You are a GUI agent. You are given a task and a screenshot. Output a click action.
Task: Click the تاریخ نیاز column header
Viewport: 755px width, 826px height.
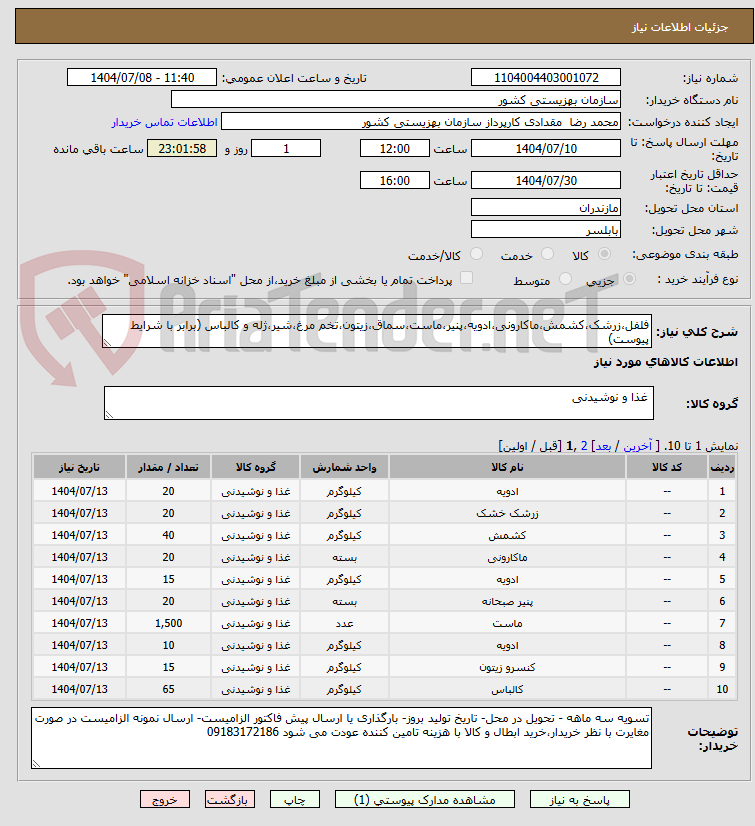click(79, 467)
